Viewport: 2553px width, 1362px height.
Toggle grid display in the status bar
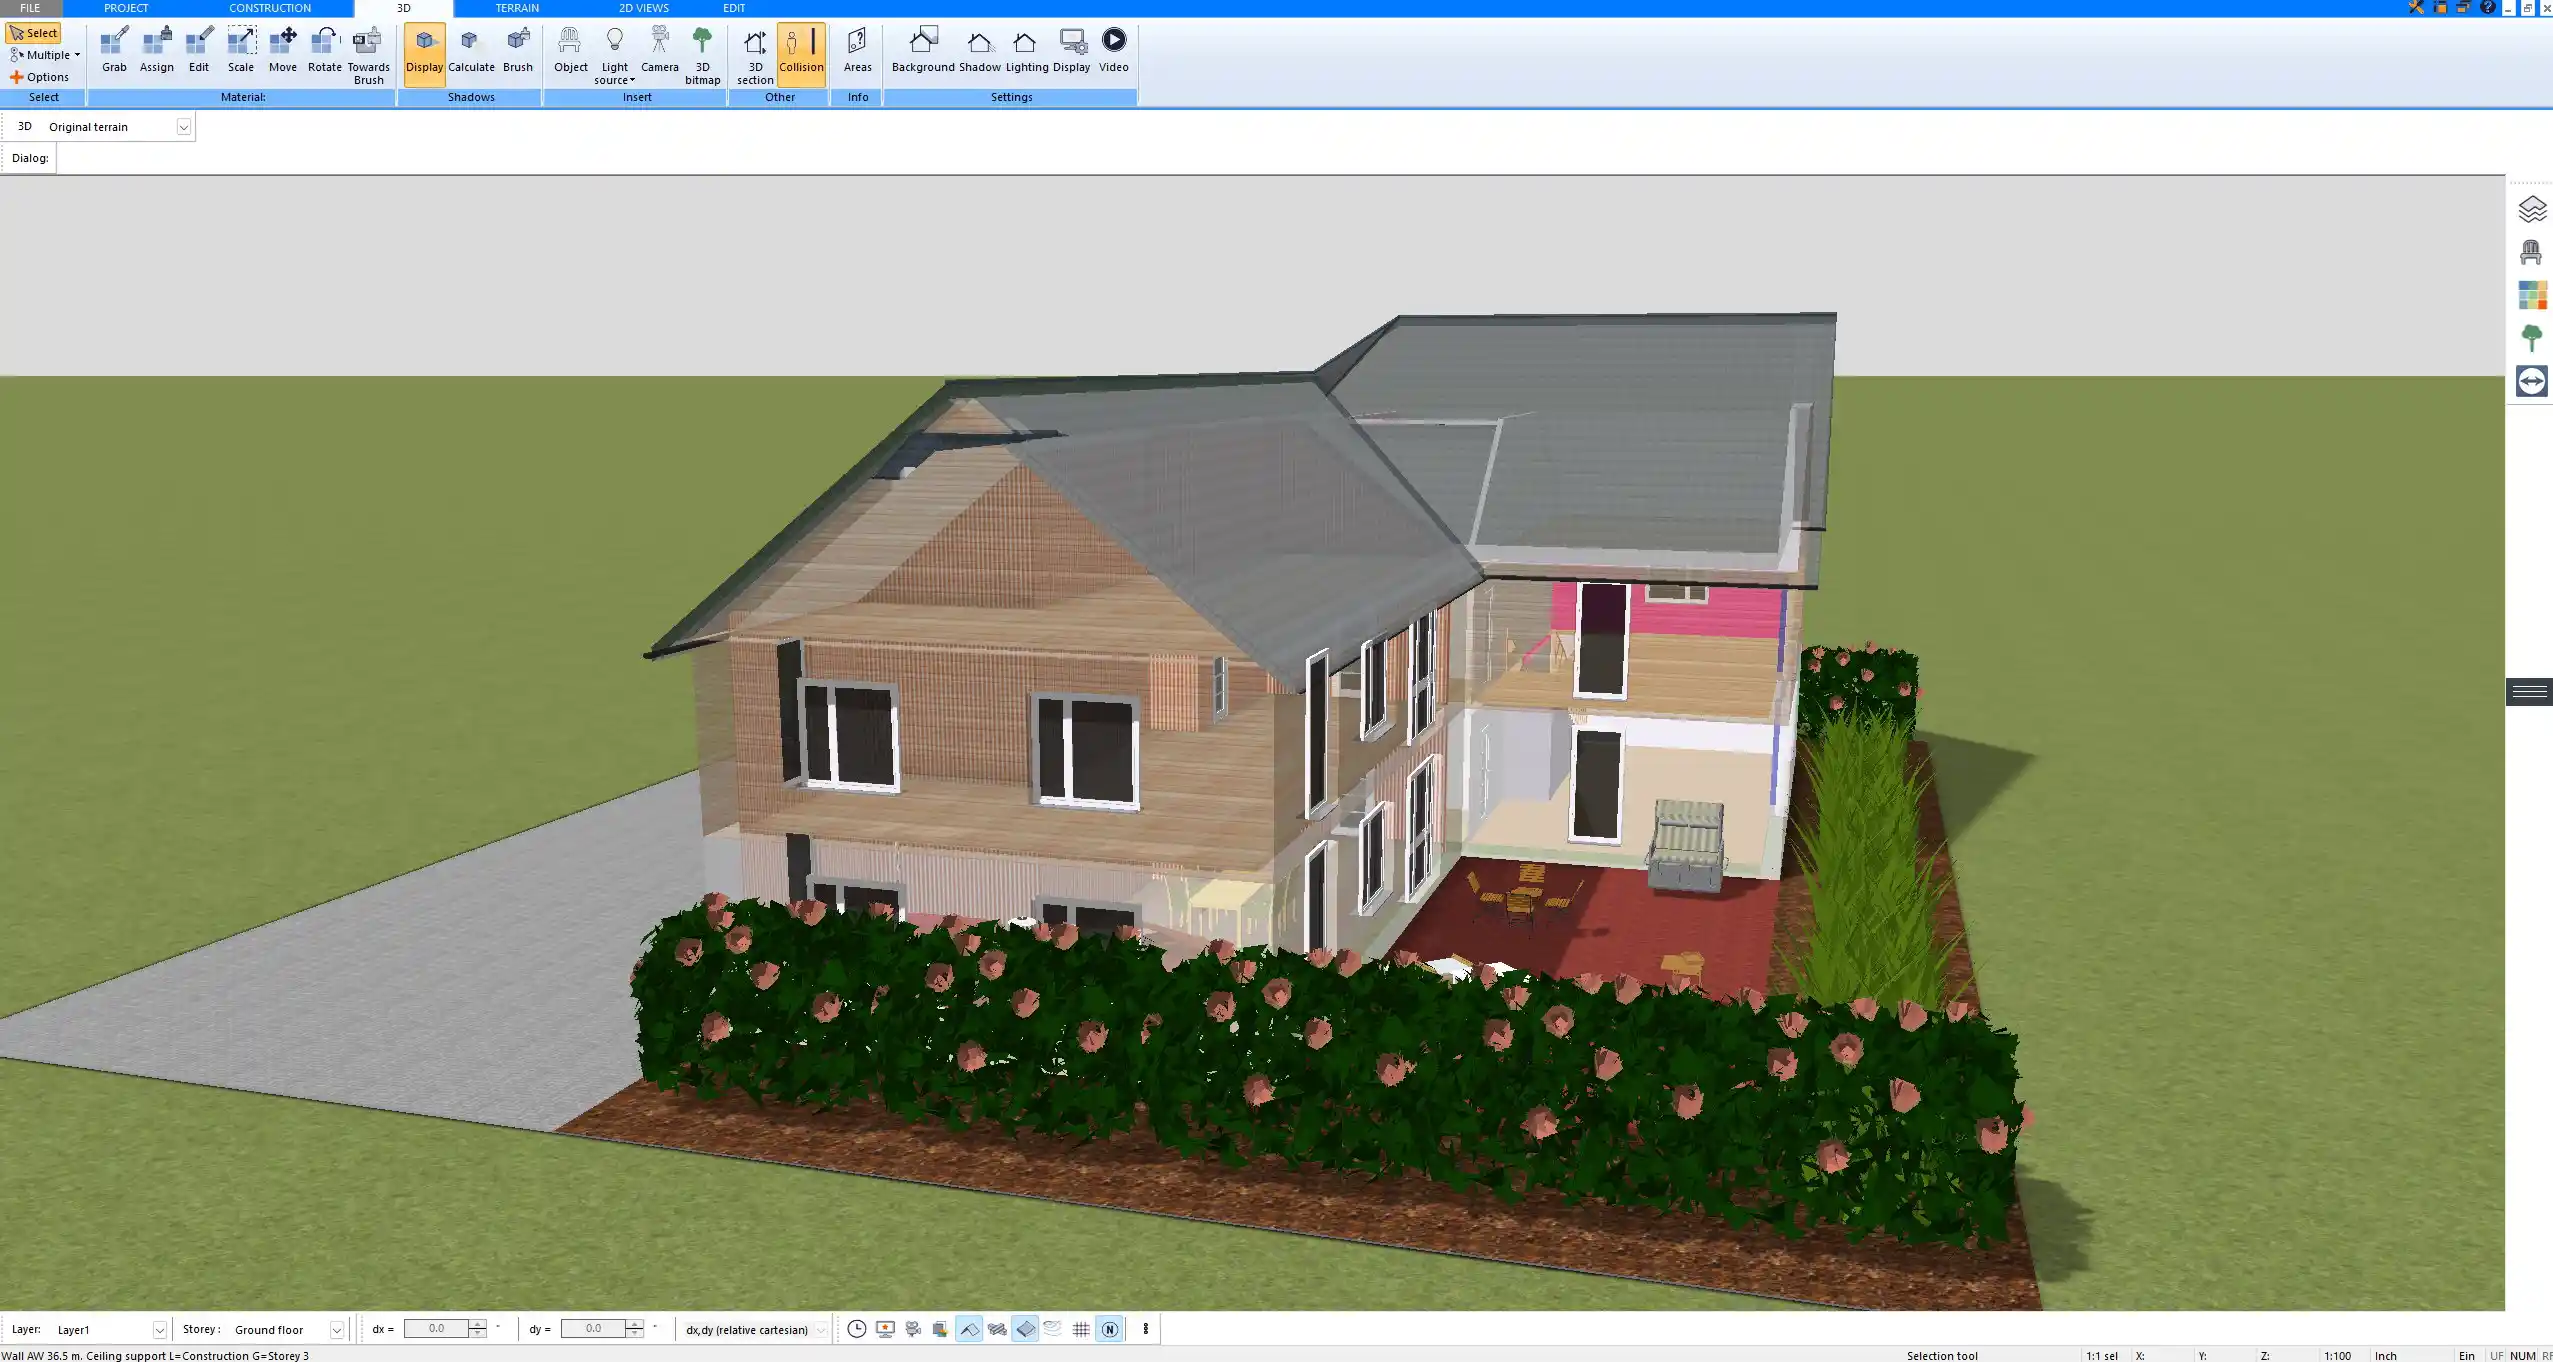1080,1329
